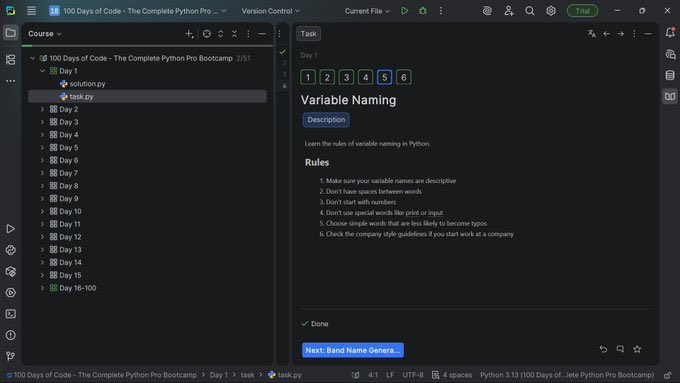Open IDE settings gear

pos(551,11)
